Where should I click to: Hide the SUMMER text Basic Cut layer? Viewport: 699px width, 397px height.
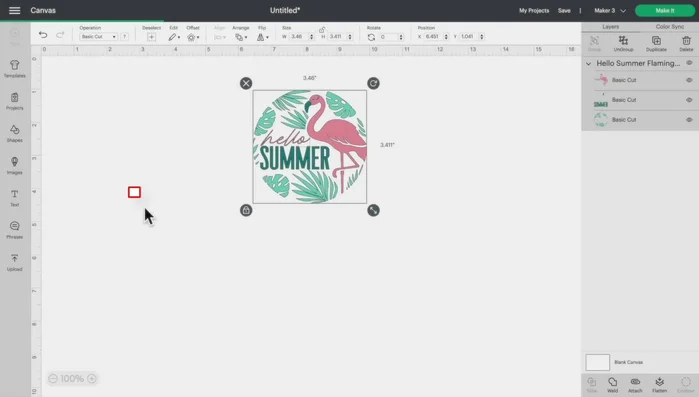coord(689,100)
